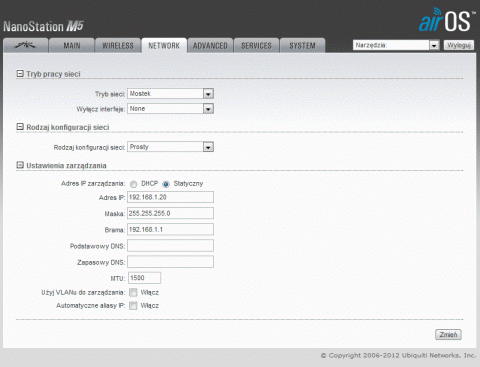Click the Adres IP field

(x=170, y=197)
